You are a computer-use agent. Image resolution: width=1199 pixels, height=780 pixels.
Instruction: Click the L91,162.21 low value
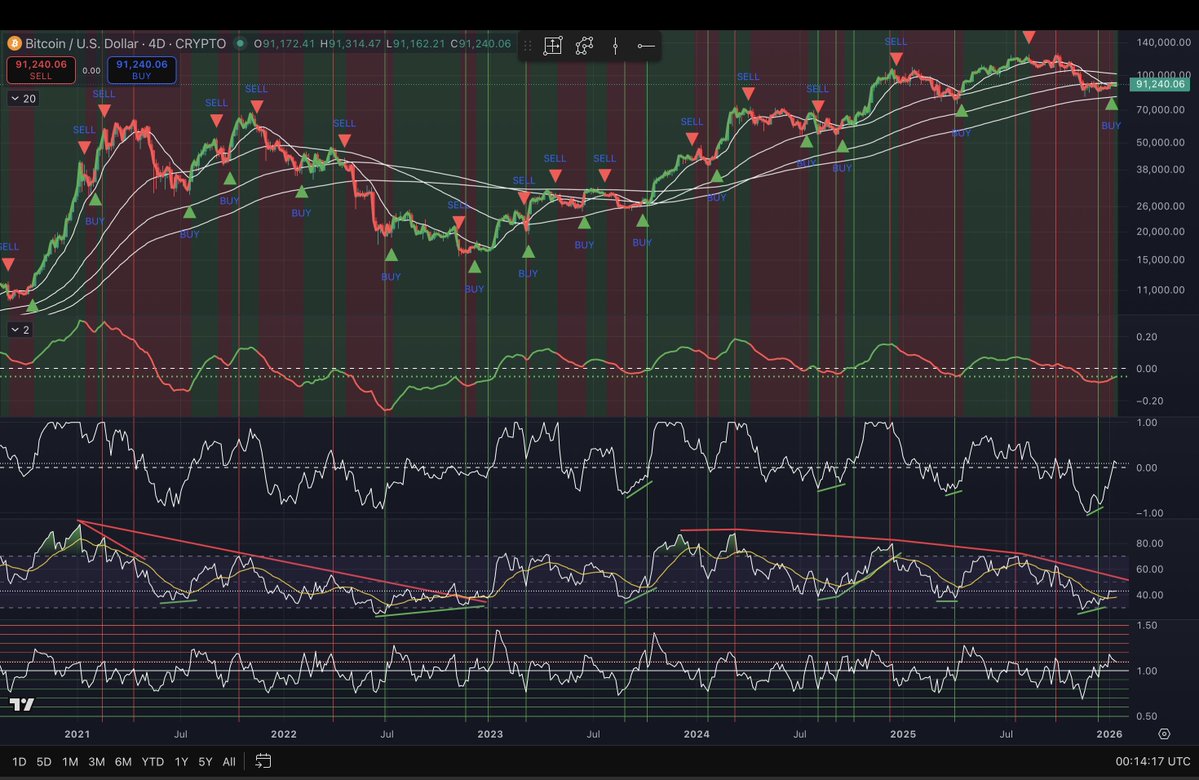click(x=415, y=44)
